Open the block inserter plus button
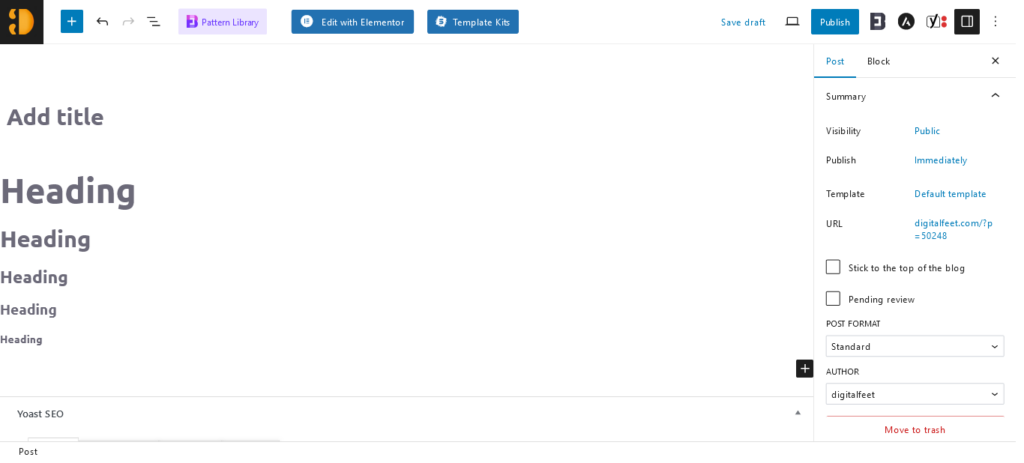Image resolution: width=1024 pixels, height=463 pixels. click(x=72, y=22)
